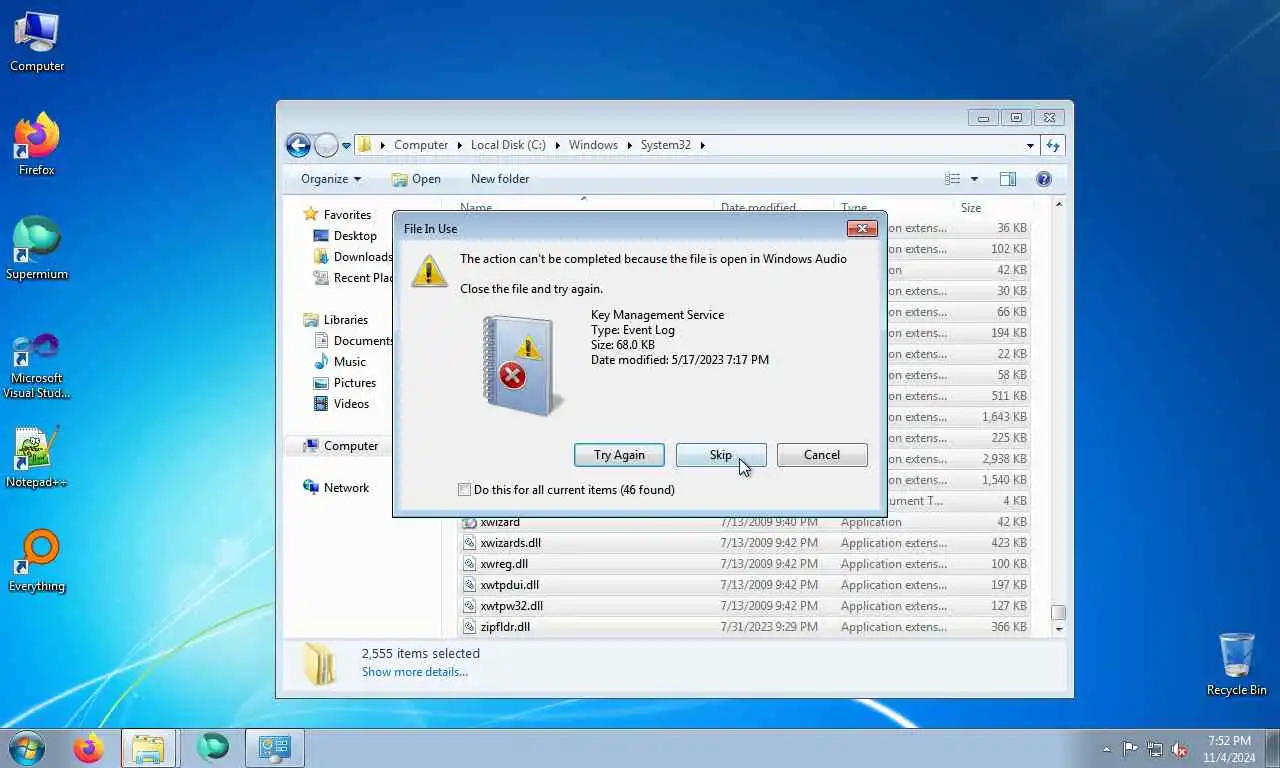Switch to Supermium in the taskbar
Image resolution: width=1280 pixels, height=768 pixels.
[212, 748]
